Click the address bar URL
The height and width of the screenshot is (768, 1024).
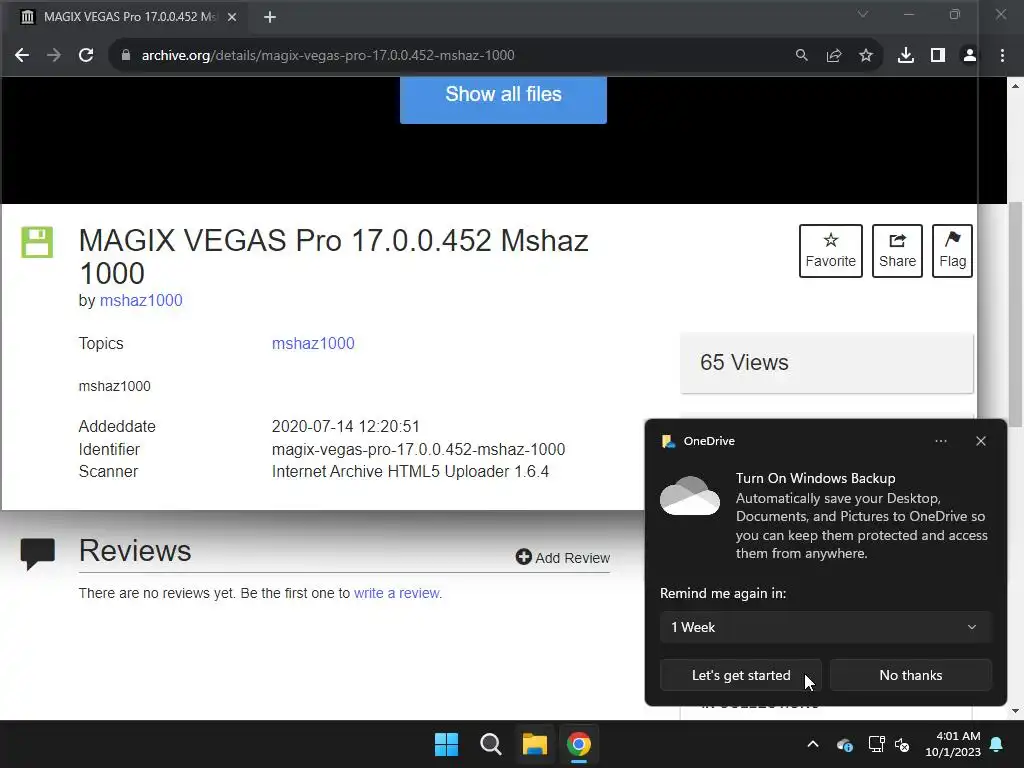coord(328,56)
